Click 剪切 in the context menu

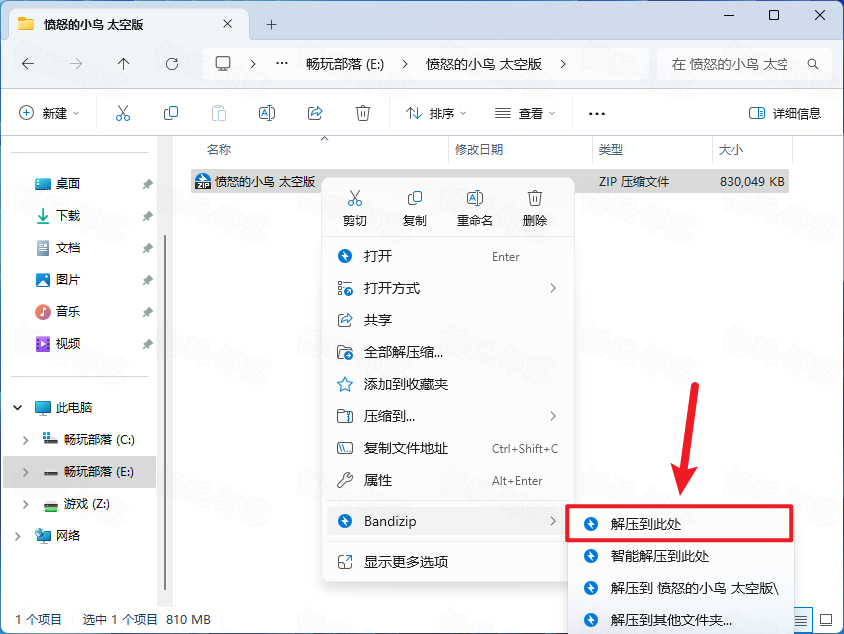click(355, 208)
